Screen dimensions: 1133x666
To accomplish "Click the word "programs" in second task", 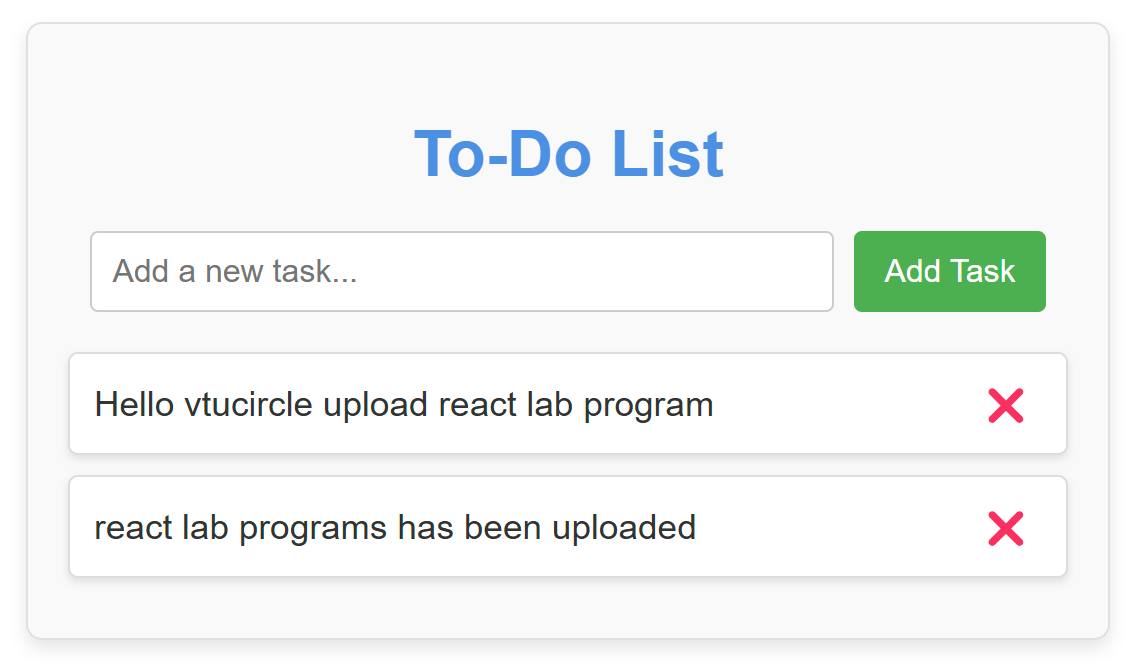I will point(312,529).
